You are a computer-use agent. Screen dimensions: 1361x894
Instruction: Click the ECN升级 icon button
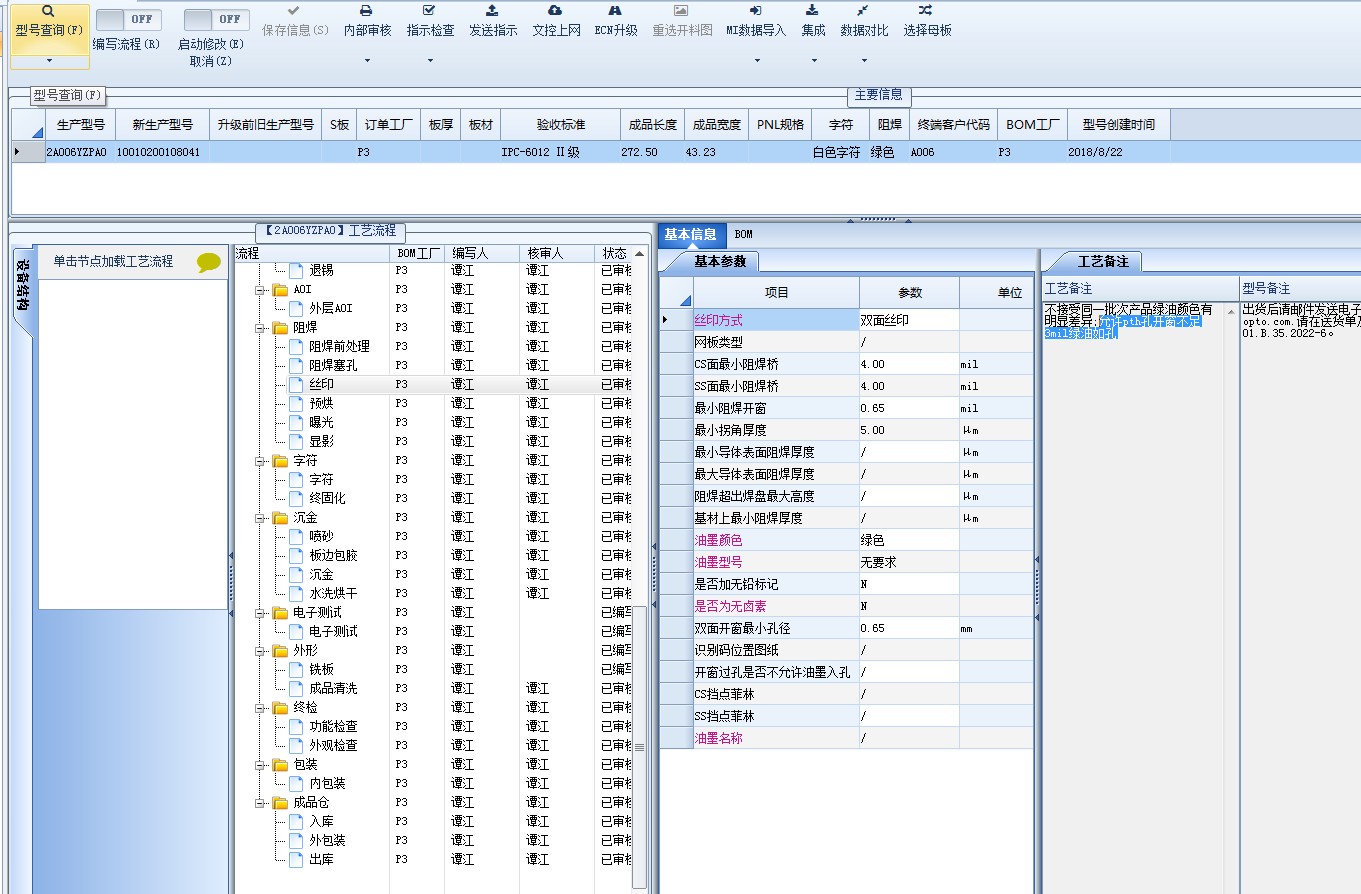pyautogui.click(x=616, y=10)
